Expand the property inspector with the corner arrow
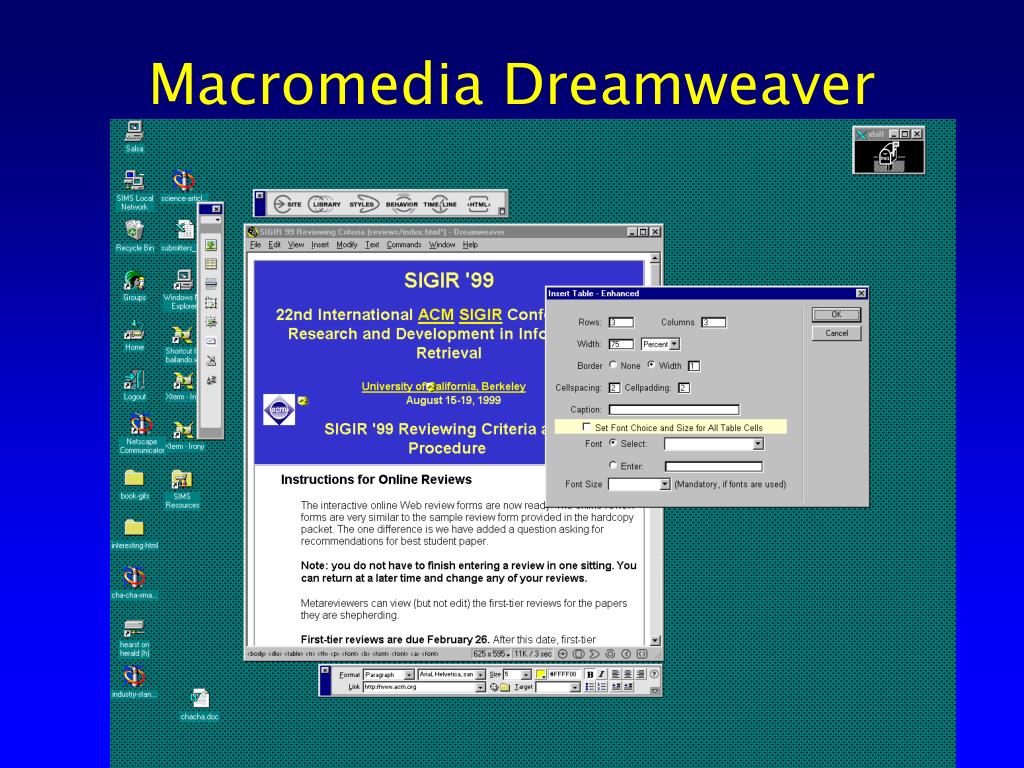The image size is (1024, 768). (654, 690)
